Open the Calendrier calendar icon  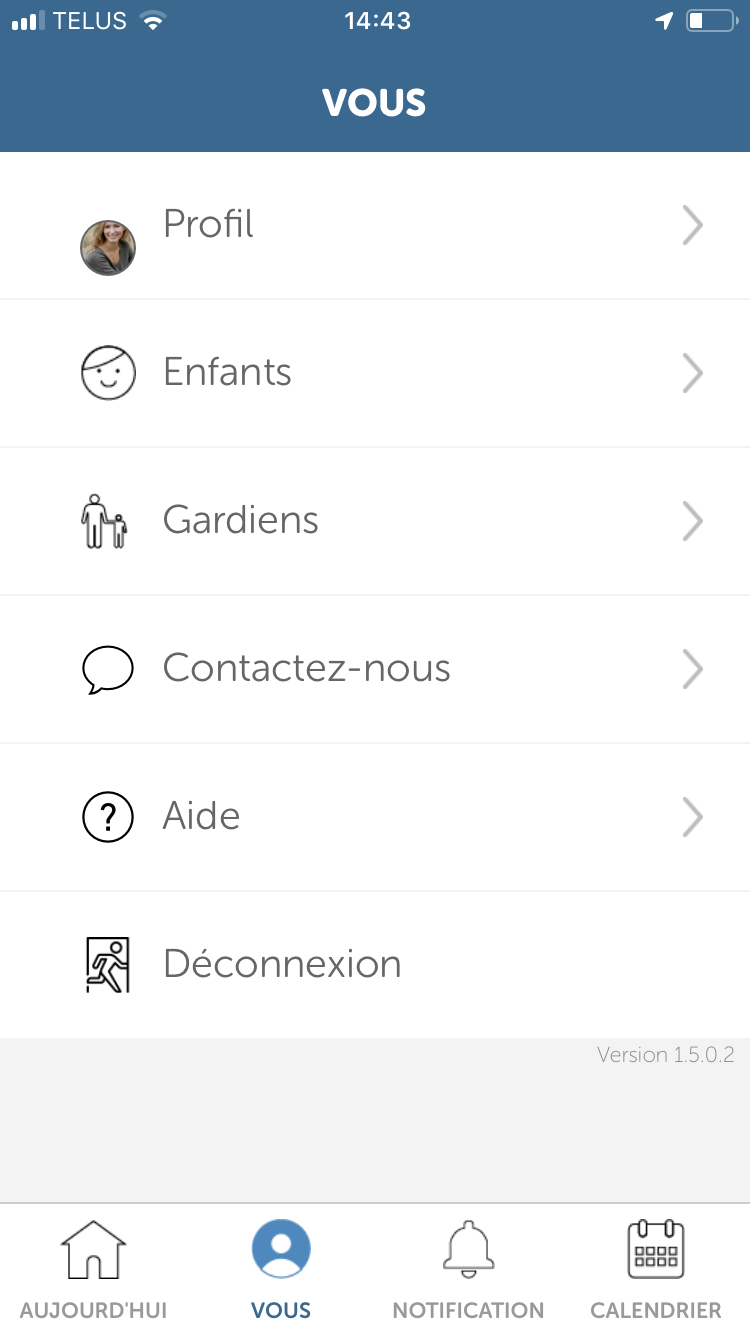pyautogui.click(x=656, y=1249)
